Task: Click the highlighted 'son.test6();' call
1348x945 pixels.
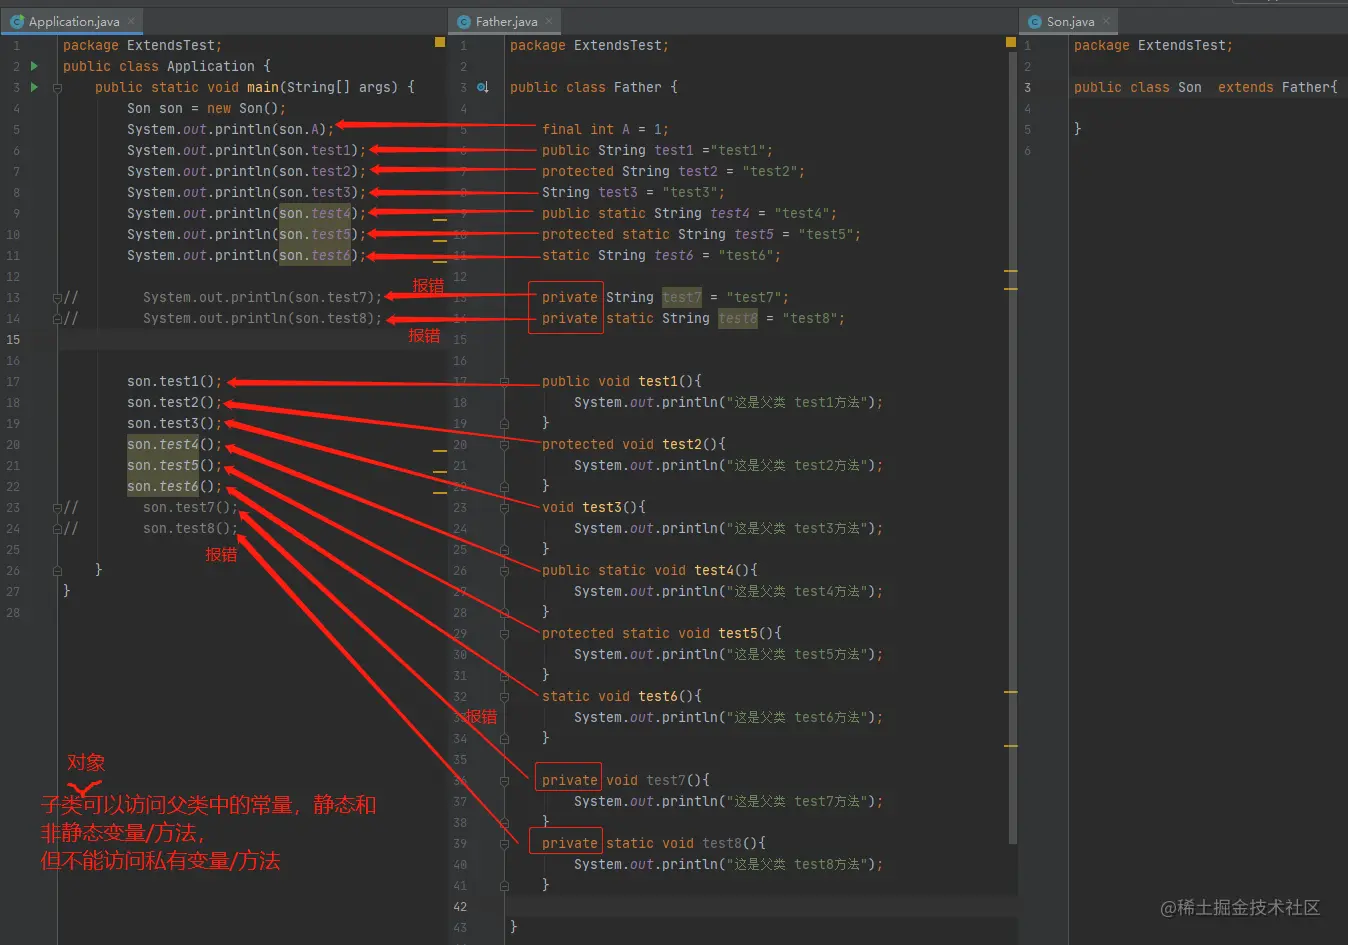Action: click(x=174, y=486)
